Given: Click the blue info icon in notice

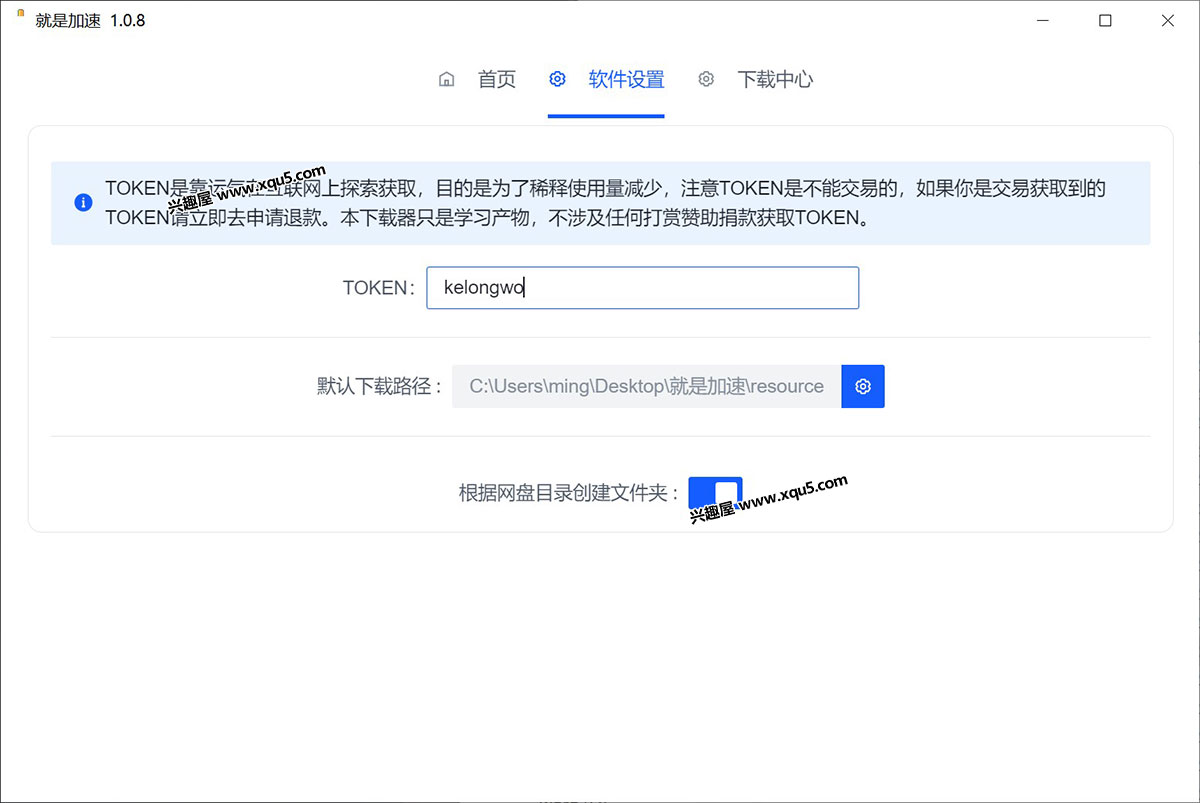Looking at the screenshot, I should point(84,203).
